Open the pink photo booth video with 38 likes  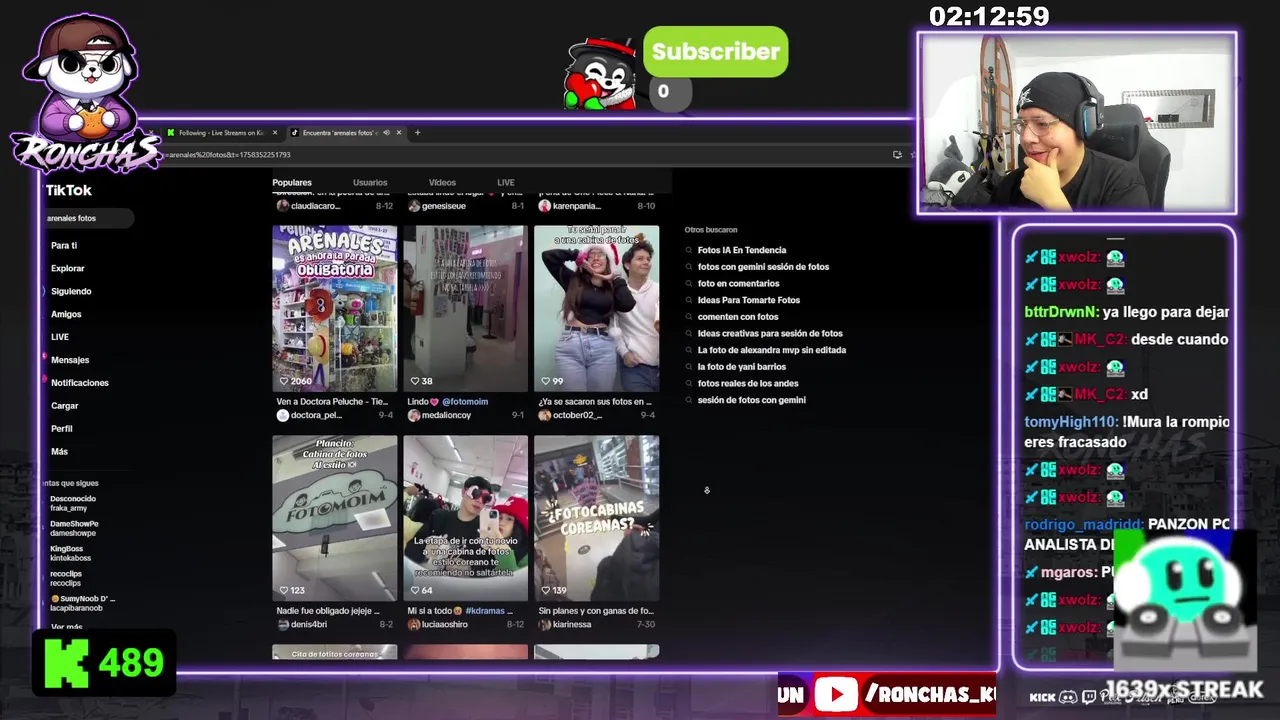(465, 308)
